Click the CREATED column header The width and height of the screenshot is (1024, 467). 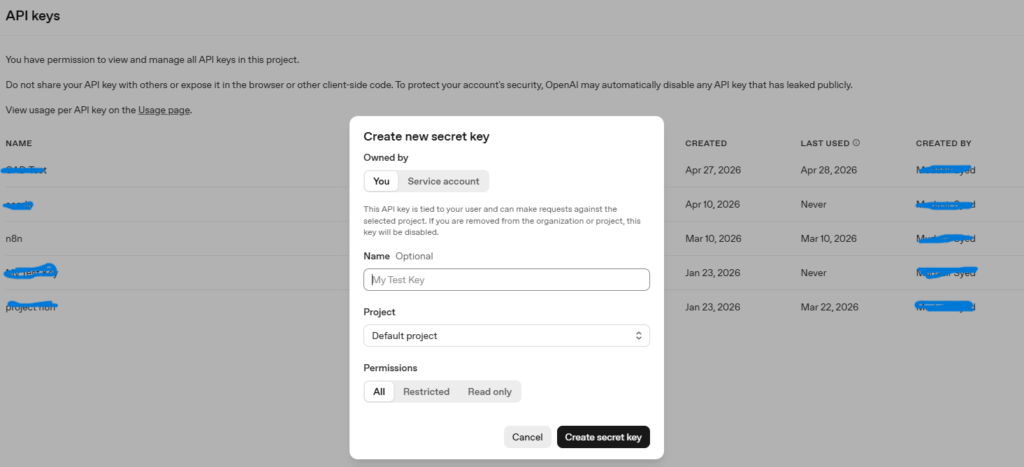point(705,143)
